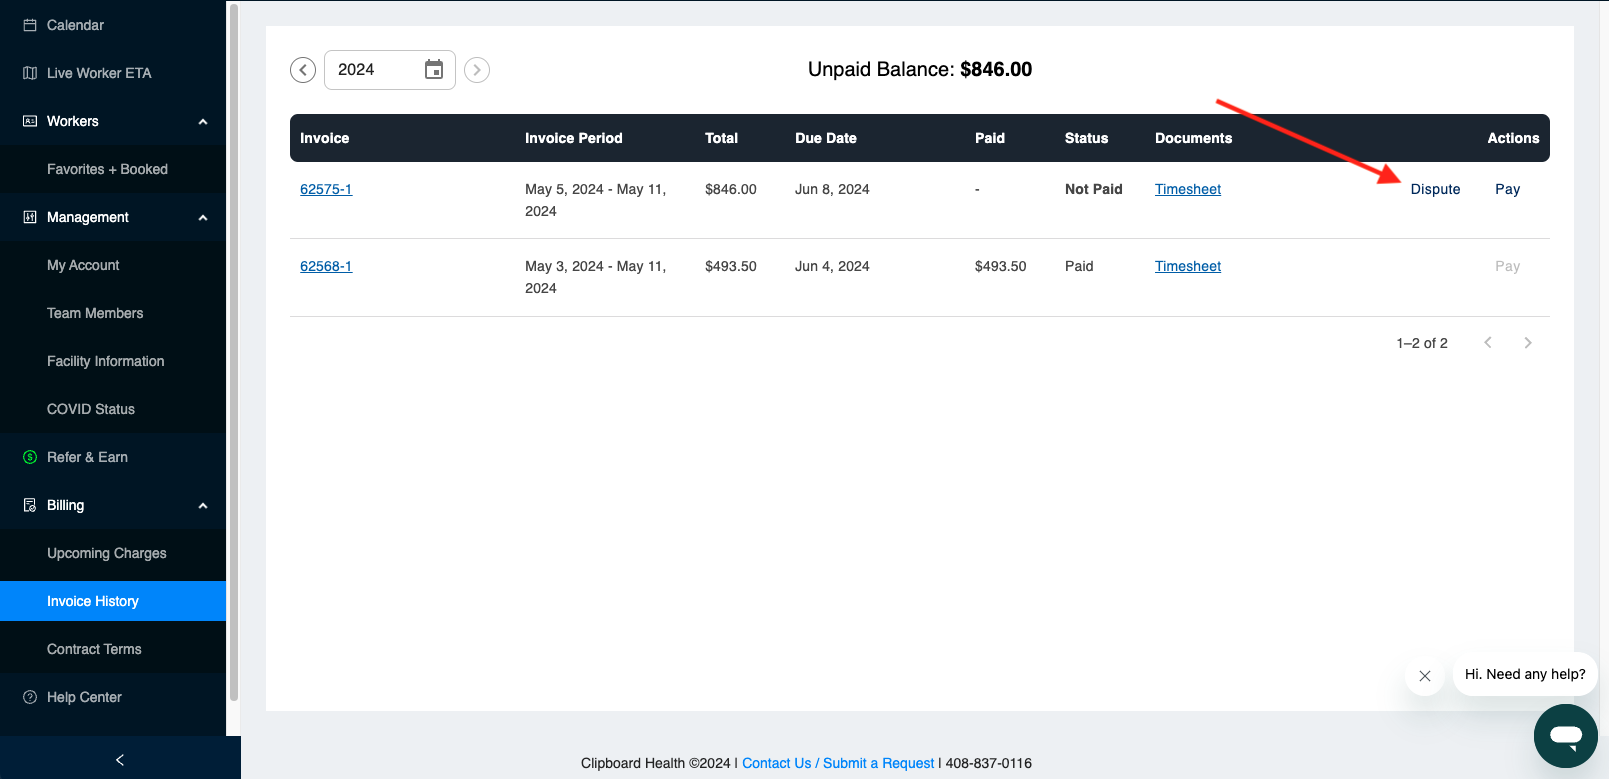Collapse the sidebar with the bottom arrow
Image resolution: width=1609 pixels, height=779 pixels.
coord(120,760)
